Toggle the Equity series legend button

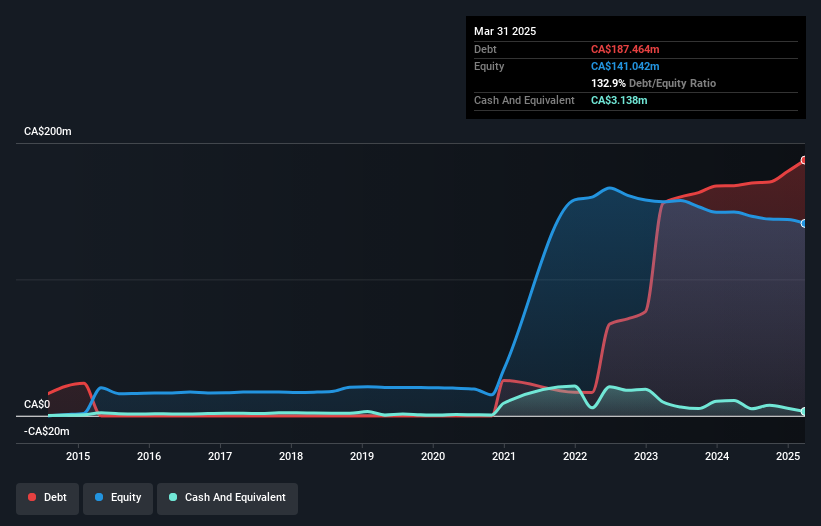118,498
